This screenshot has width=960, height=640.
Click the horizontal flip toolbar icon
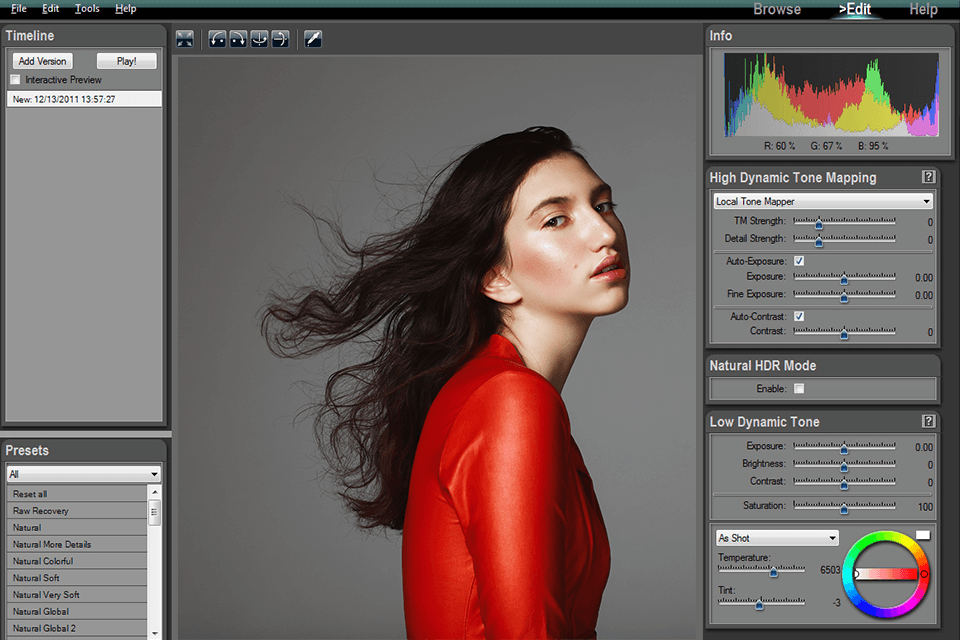click(259, 39)
